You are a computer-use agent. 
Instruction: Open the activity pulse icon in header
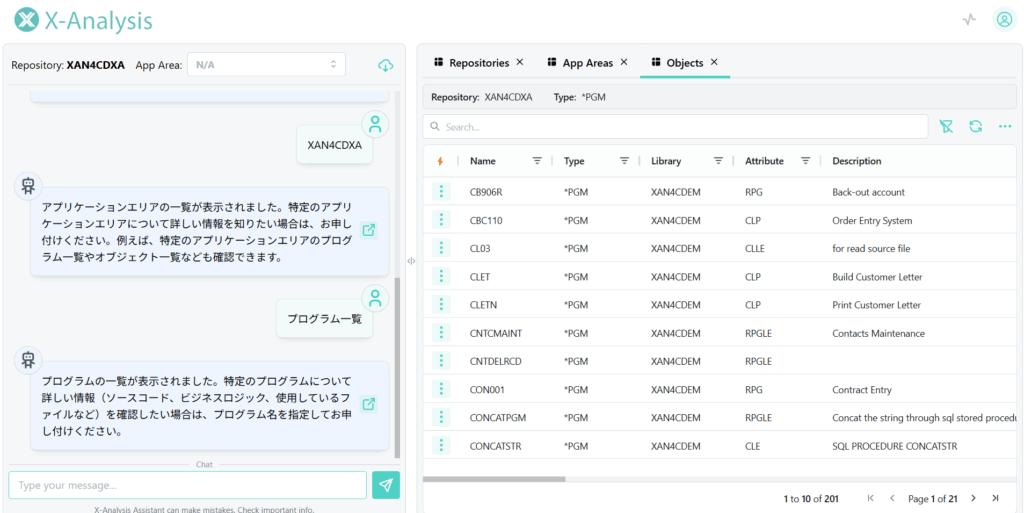click(x=969, y=20)
